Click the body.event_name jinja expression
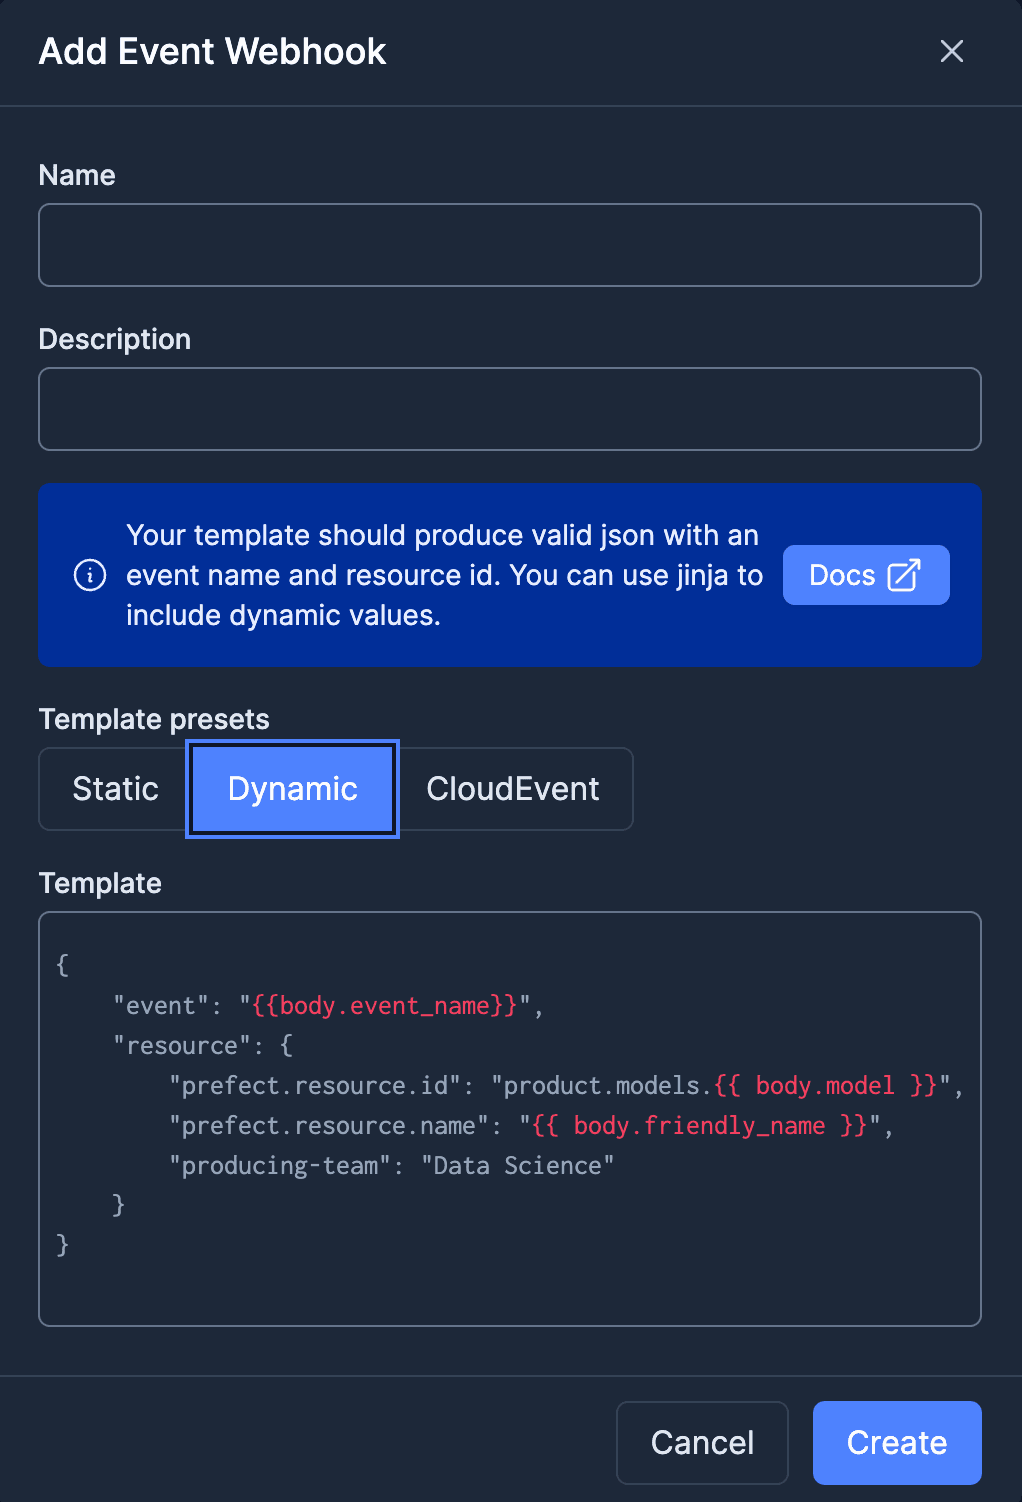 tap(384, 1005)
